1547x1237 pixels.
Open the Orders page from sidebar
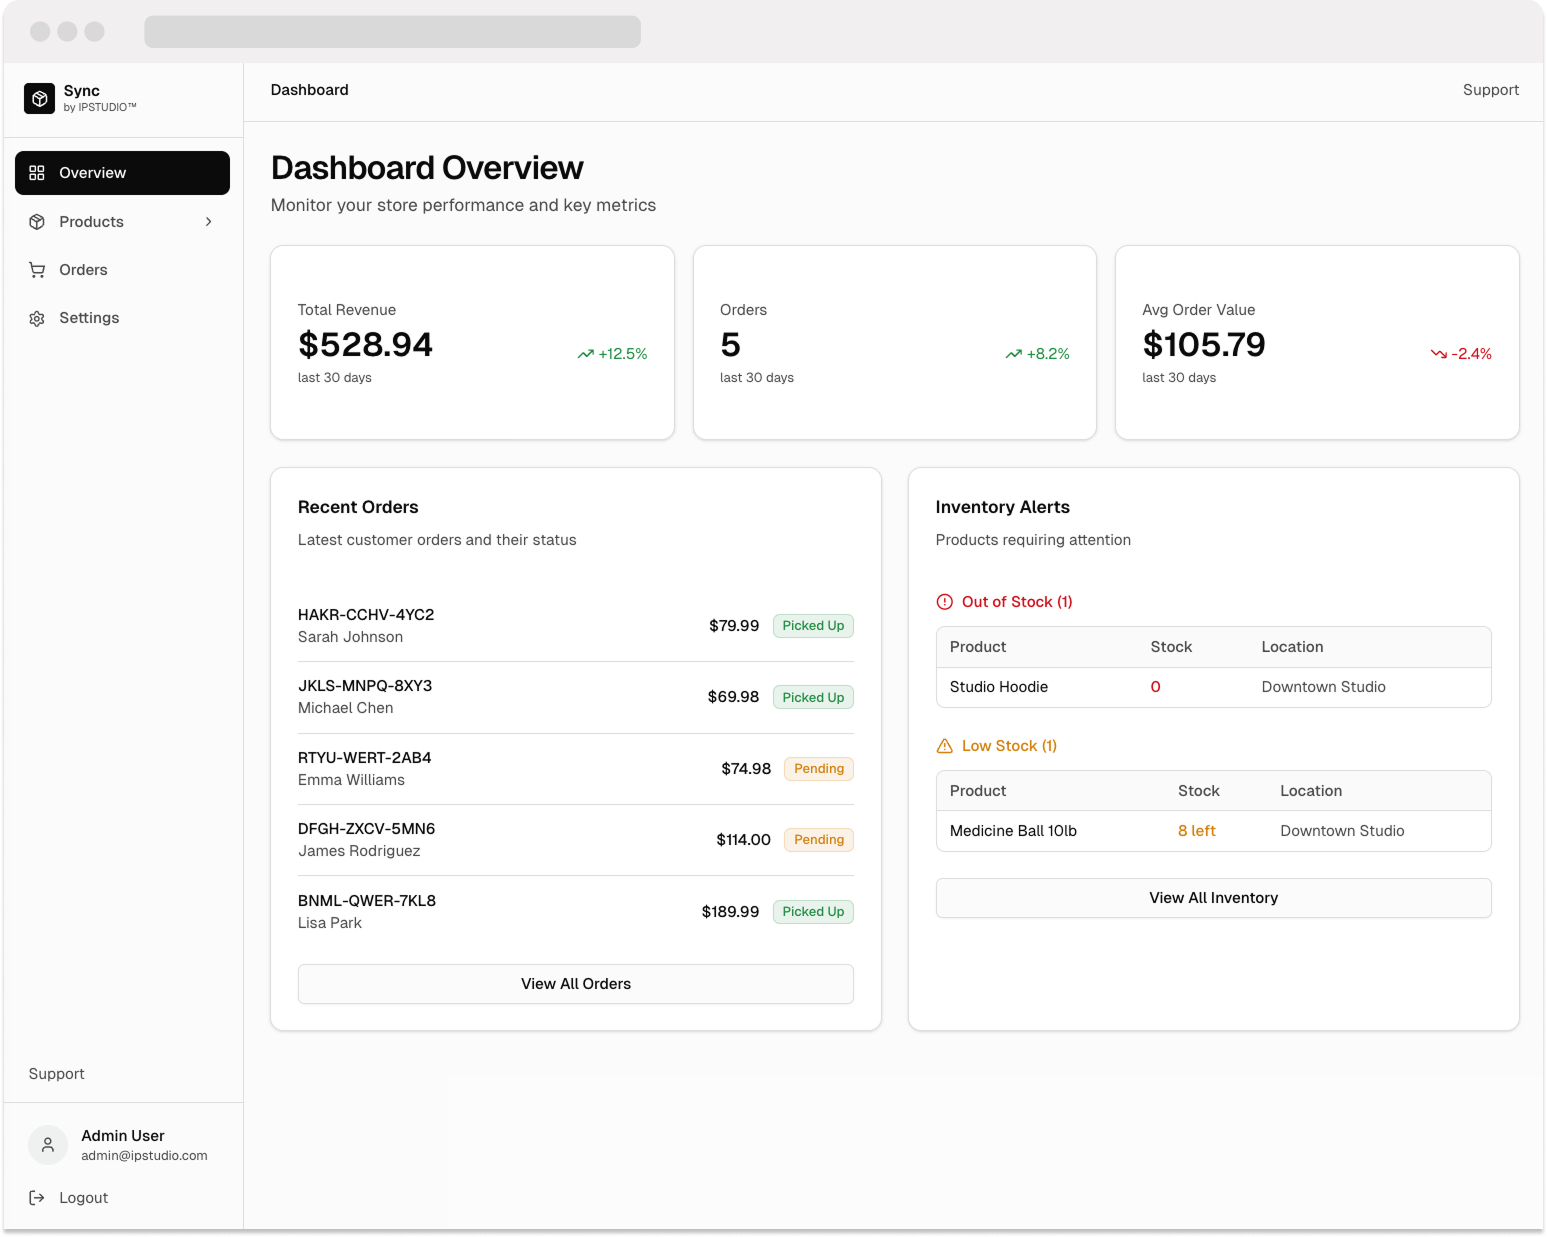(83, 270)
